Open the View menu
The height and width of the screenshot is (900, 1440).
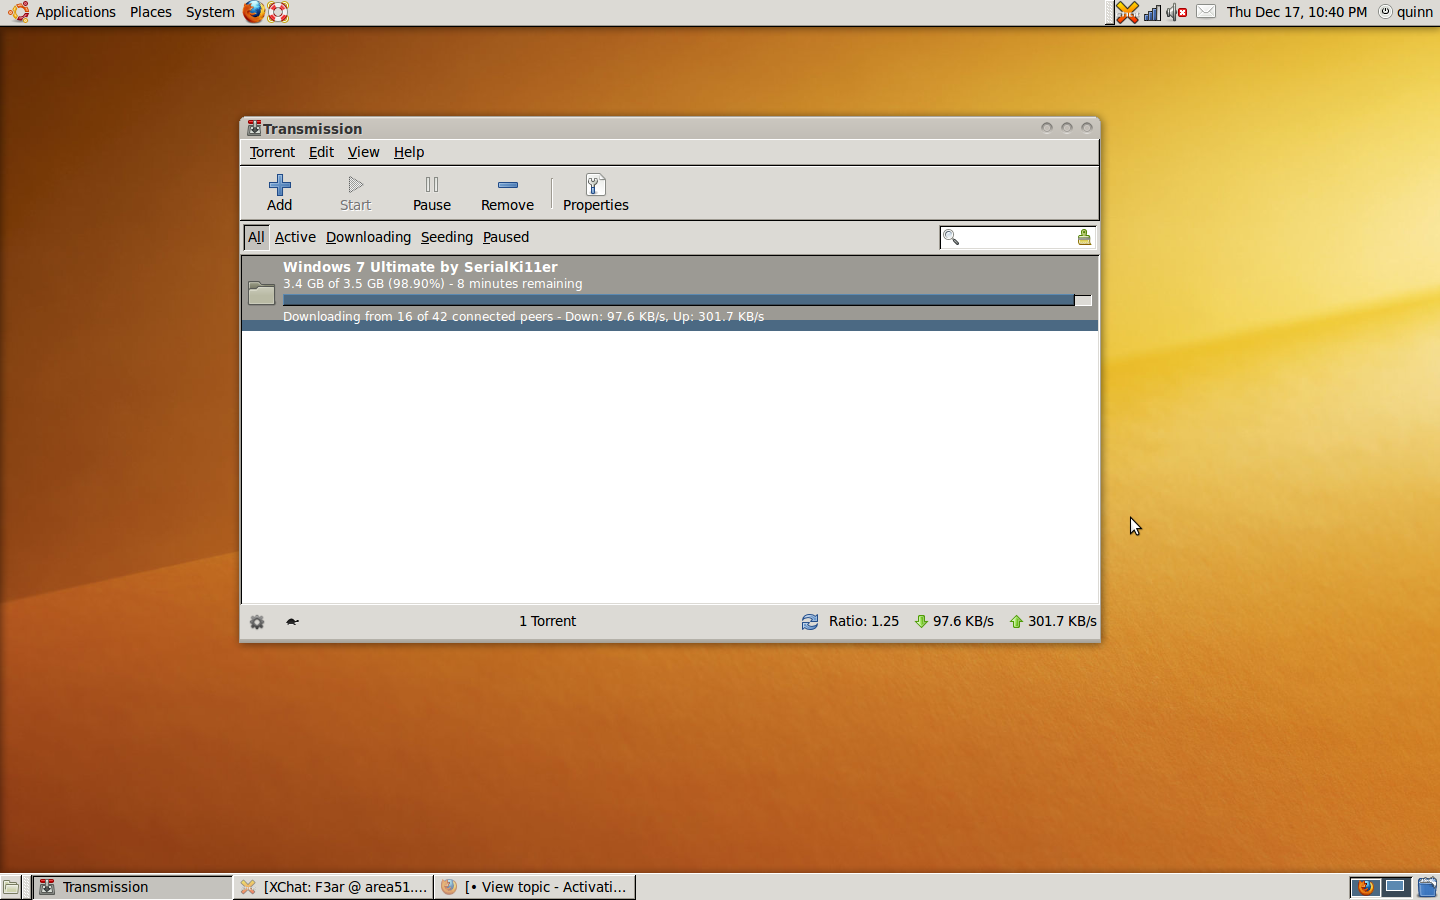[x=363, y=152]
